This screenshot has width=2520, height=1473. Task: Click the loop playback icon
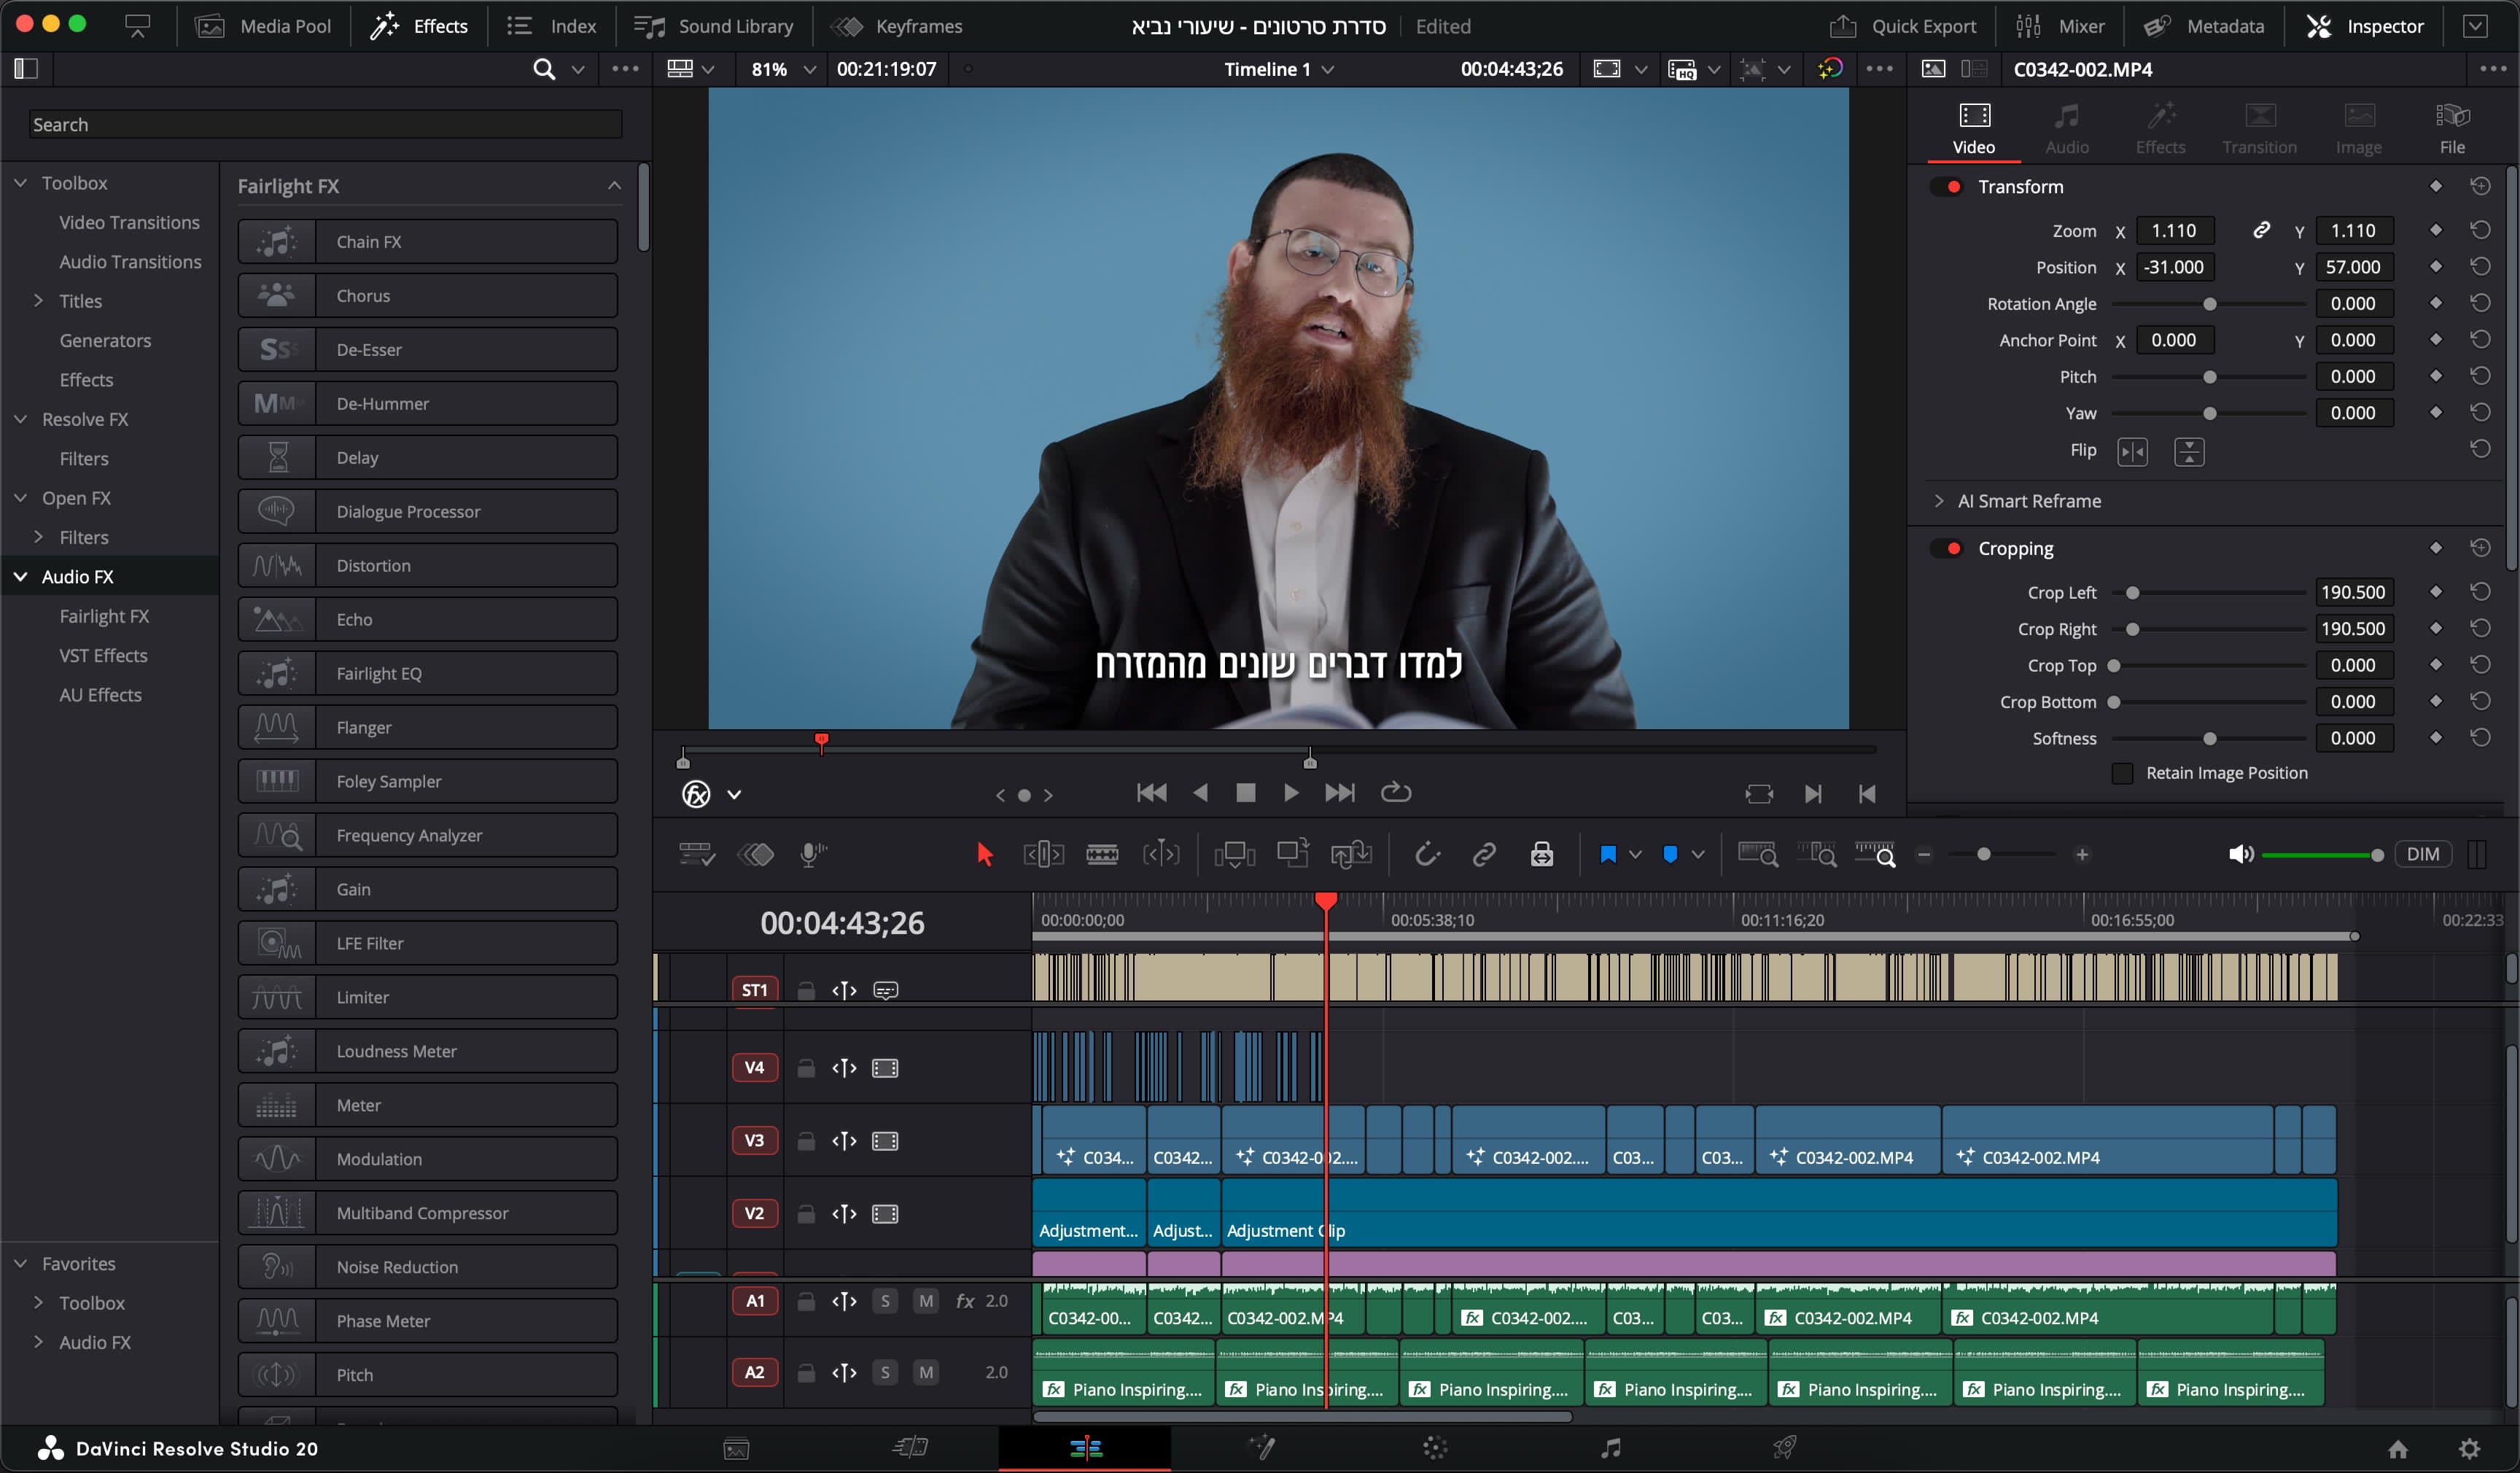pos(1395,793)
